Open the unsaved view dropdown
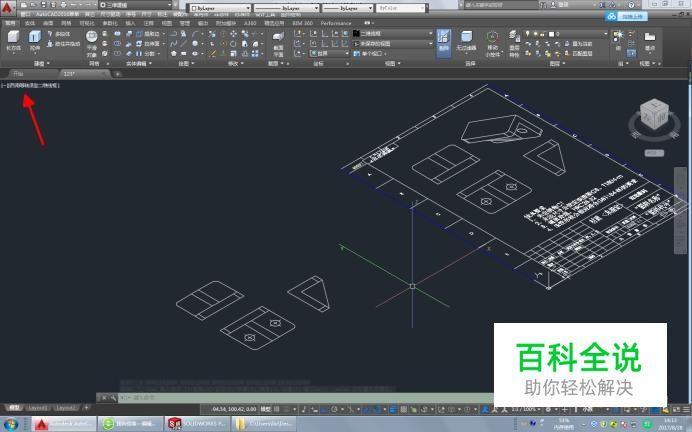 393,44
